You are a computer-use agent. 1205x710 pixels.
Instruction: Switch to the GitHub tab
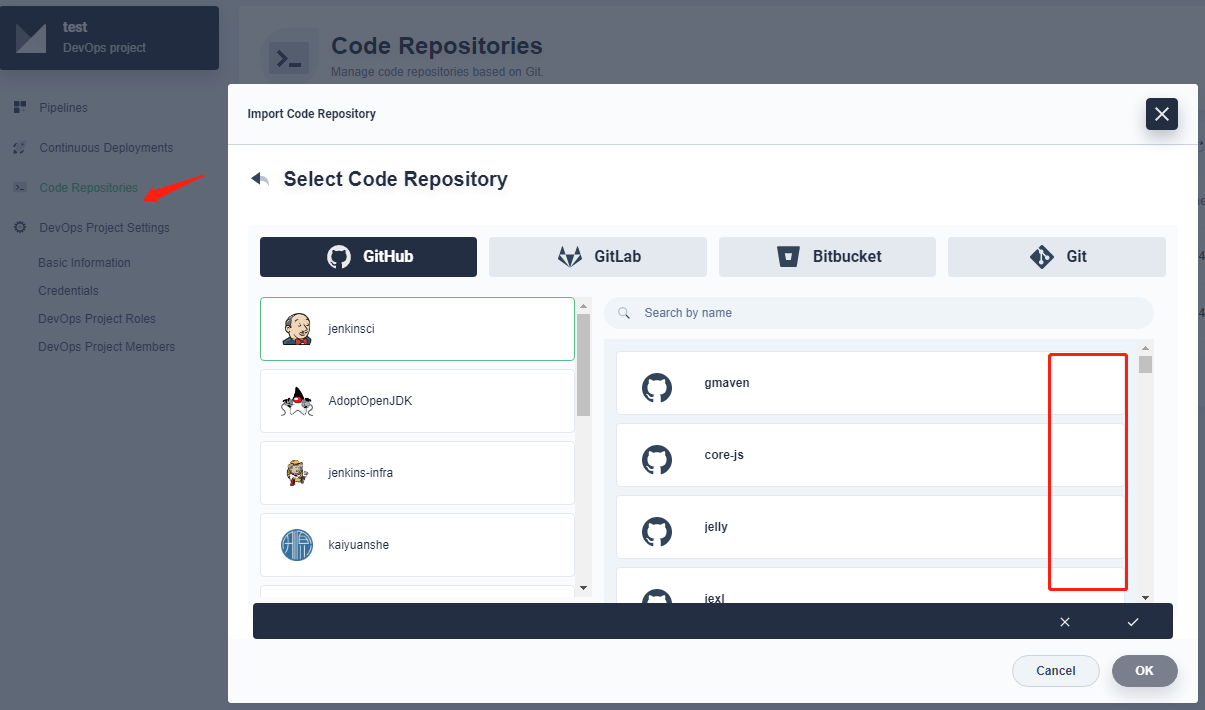[x=368, y=257]
